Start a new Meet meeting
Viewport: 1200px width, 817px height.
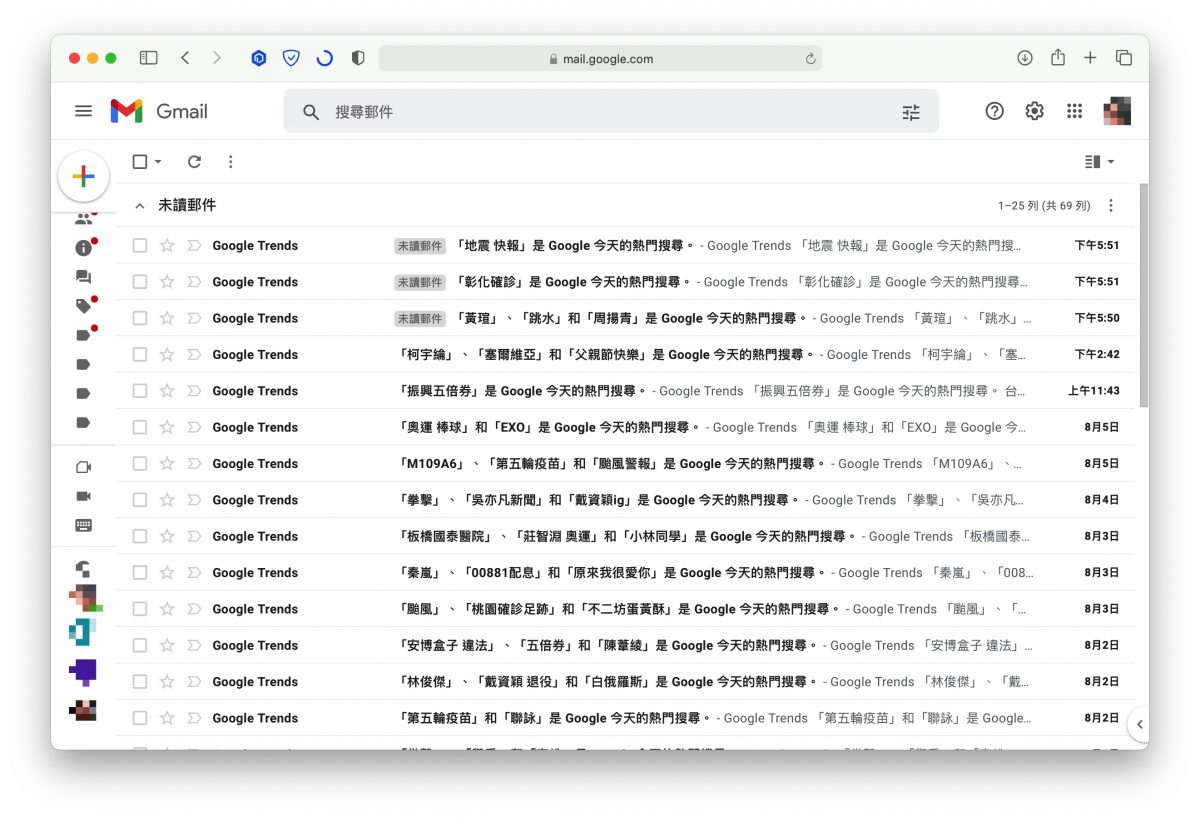coord(84,467)
